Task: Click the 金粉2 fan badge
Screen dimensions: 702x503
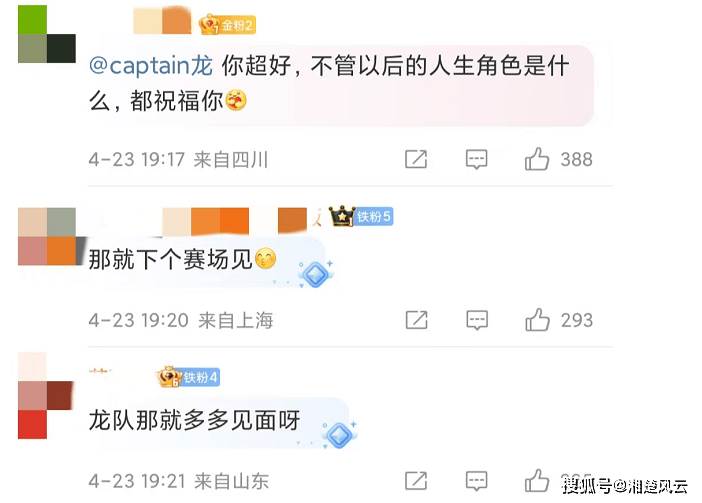Action: 227,25
